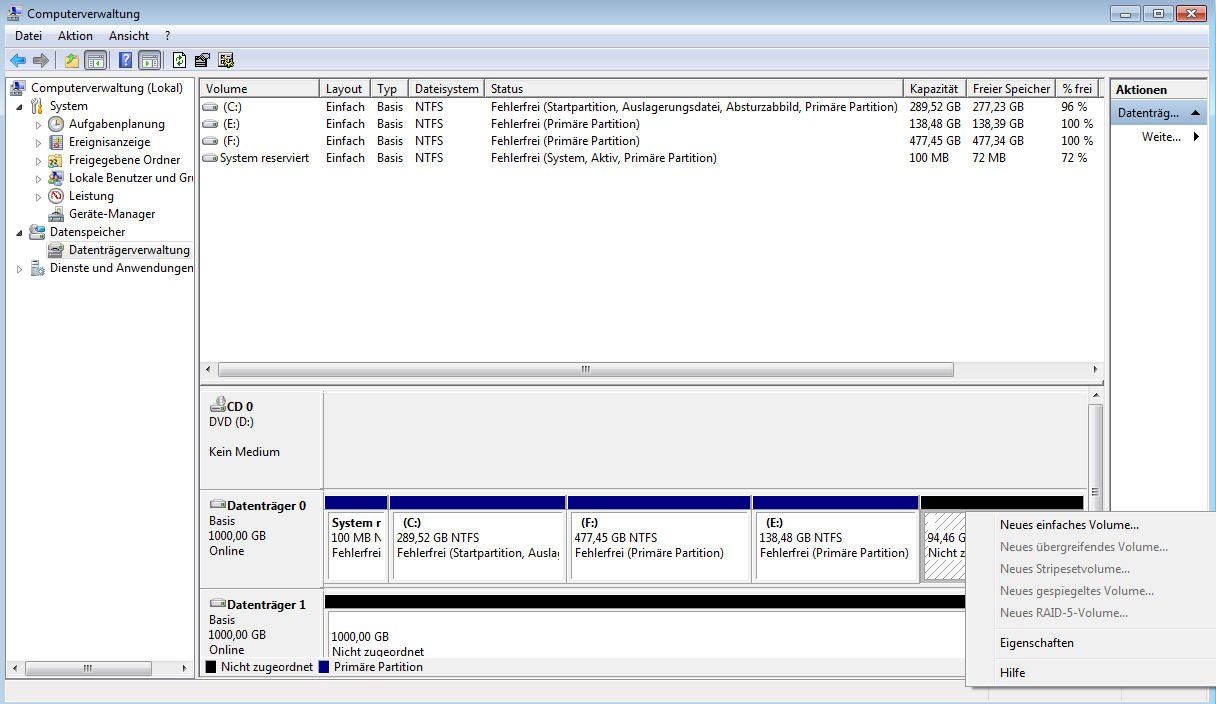Click the Dienste und Anwendungen icon
The width and height of the screenshot is (1216, 704).
coord(38,268)
